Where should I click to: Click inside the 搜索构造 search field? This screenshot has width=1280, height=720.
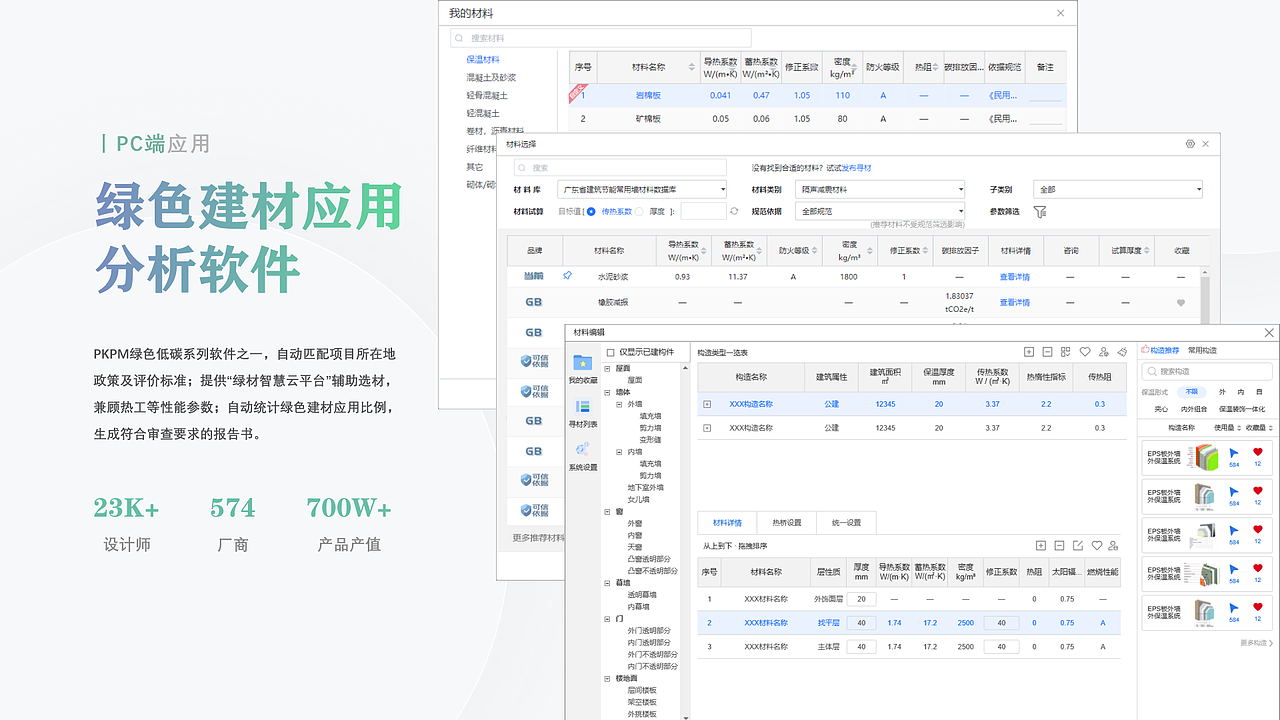[1206, 371]
